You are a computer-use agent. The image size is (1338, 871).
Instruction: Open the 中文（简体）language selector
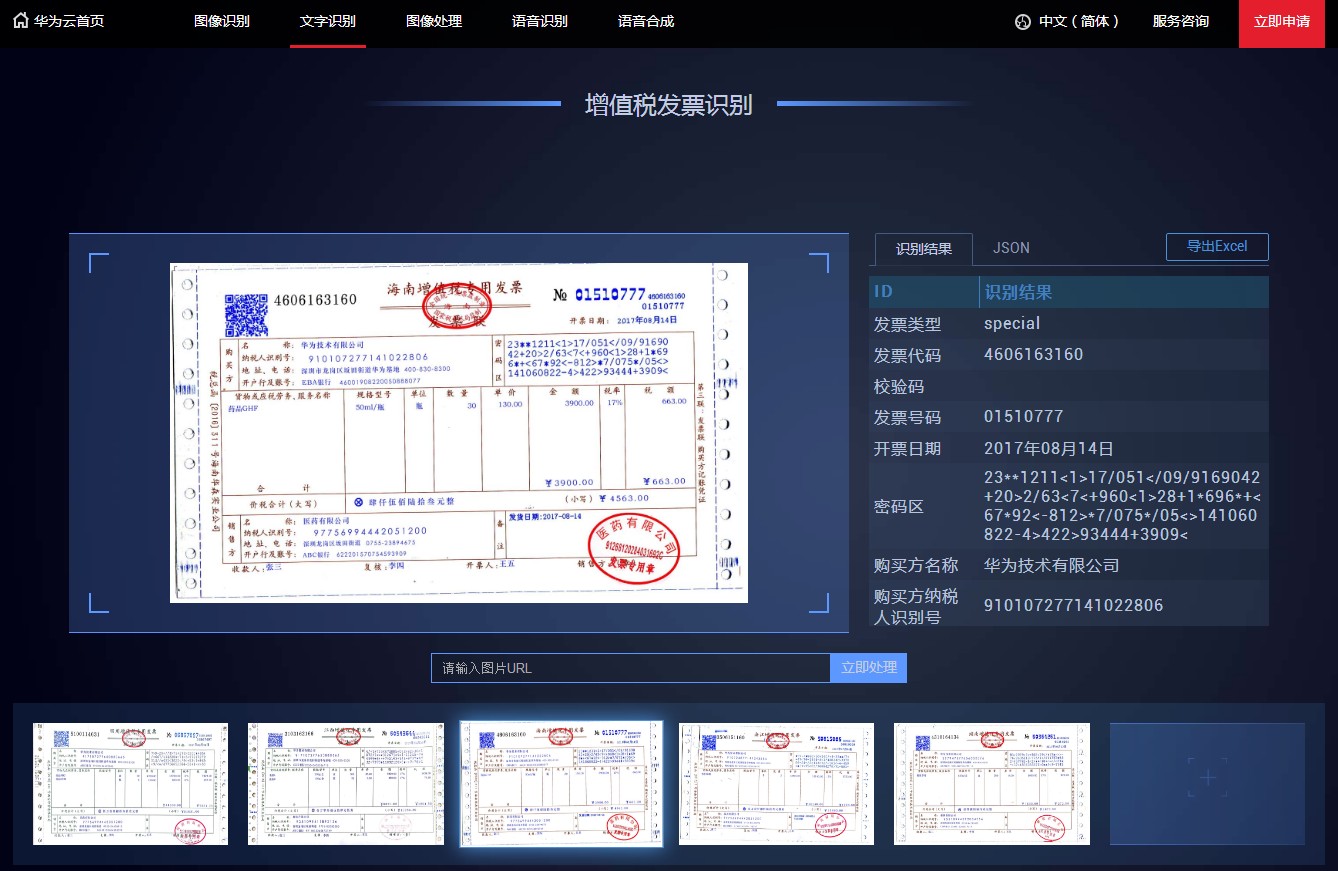[1079, 21]
